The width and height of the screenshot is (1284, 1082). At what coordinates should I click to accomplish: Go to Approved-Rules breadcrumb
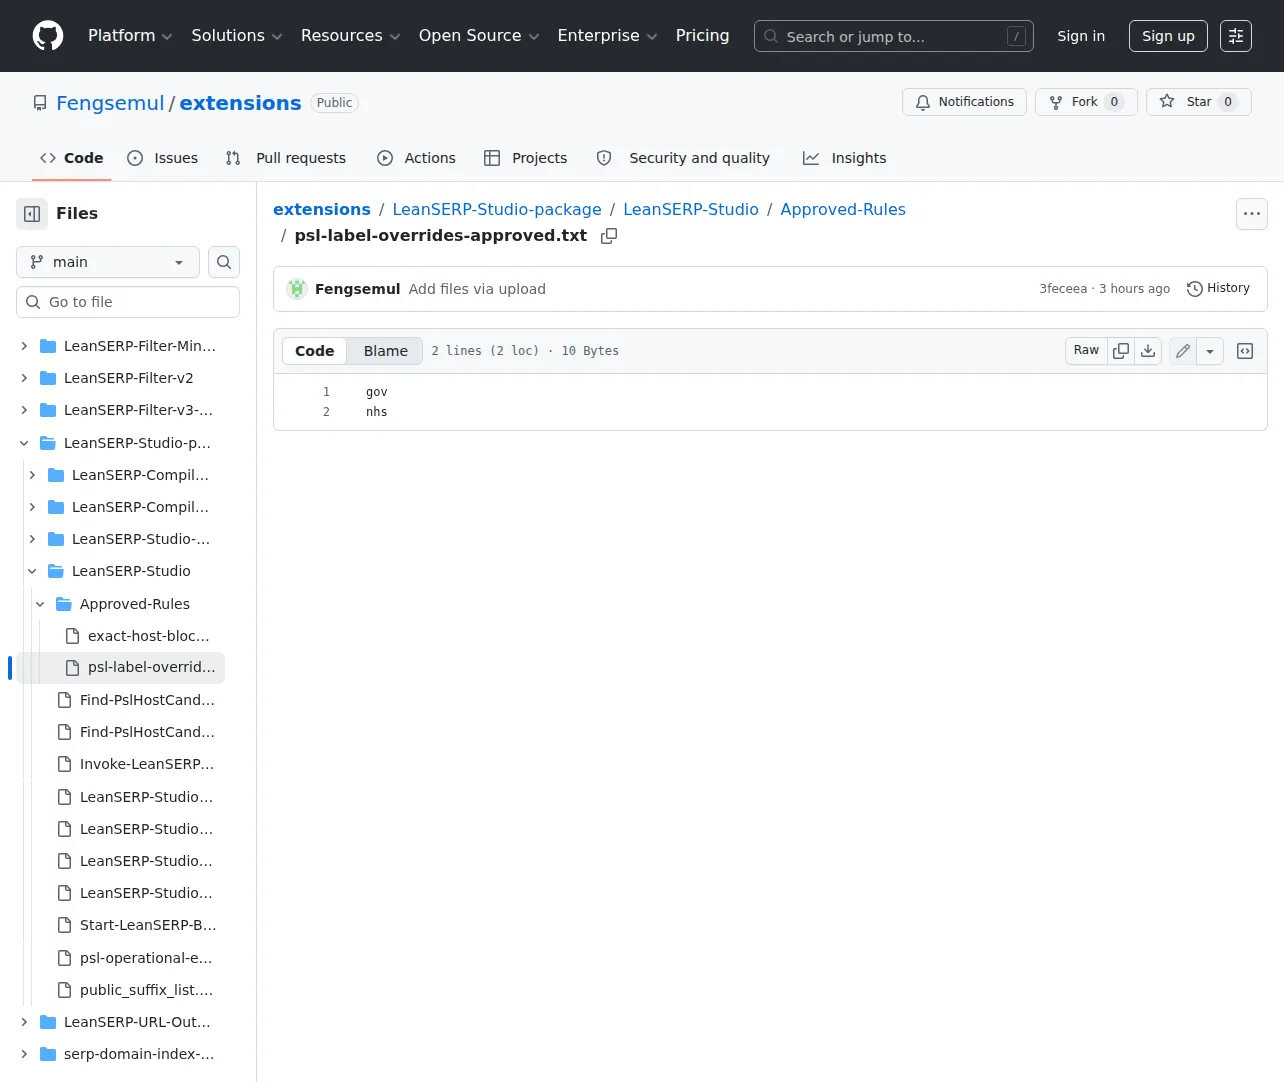843,210
